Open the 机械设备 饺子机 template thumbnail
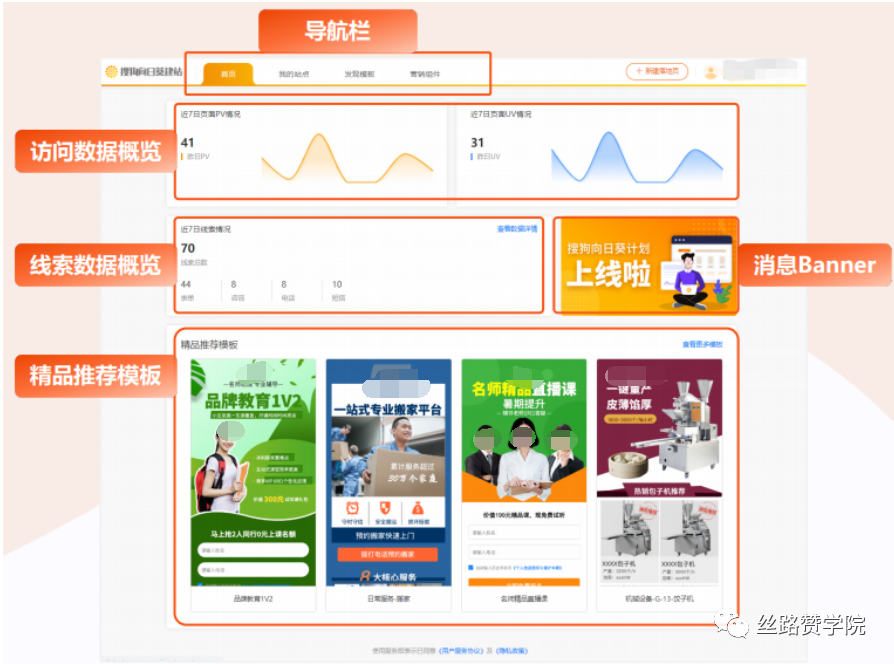This screenshot has width=894, height=664. coord(660,472)
